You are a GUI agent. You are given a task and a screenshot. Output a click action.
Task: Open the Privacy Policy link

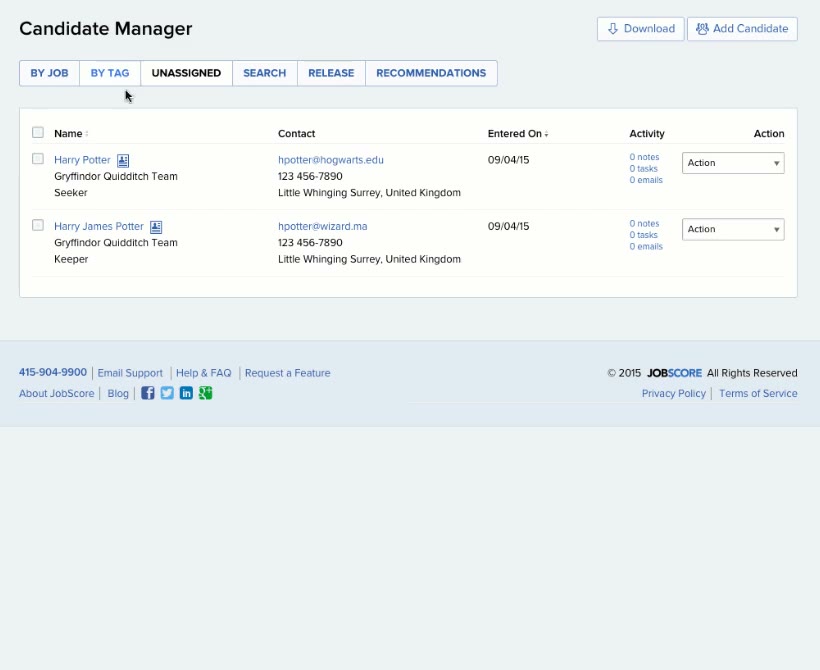674,393
